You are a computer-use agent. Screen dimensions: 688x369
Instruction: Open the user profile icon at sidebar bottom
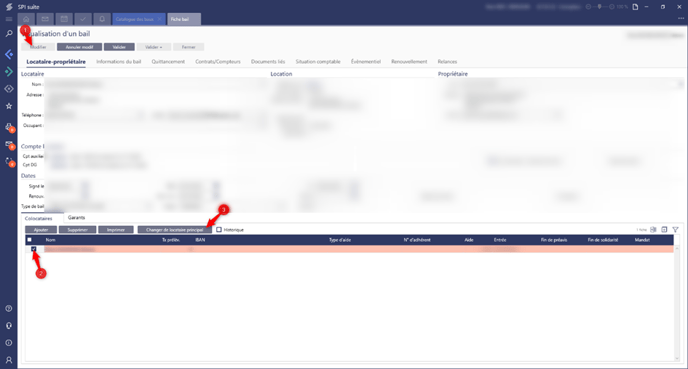(x=8, y=360)
